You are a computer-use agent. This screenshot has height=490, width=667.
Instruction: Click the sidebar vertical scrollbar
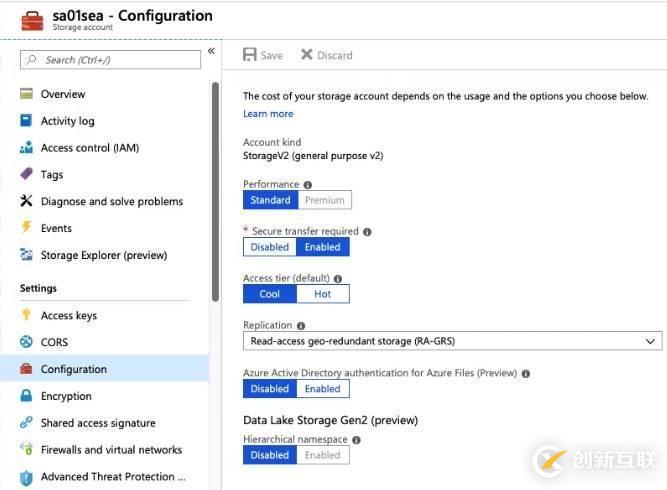click(215, 190)
